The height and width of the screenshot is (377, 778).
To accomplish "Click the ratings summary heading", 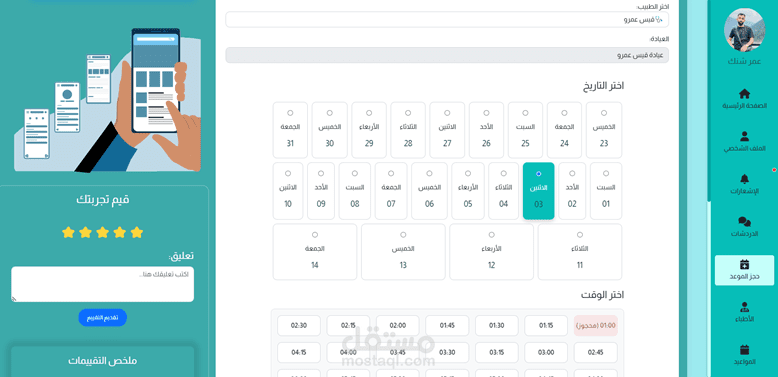I will tap(103, 361).
